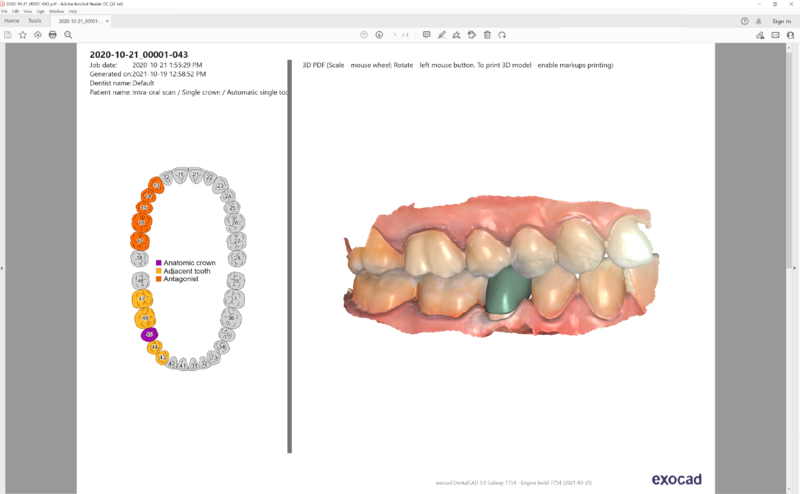Rotate the page using the rotate icon
Screen dimensions: 800x494
pos(502,35)
